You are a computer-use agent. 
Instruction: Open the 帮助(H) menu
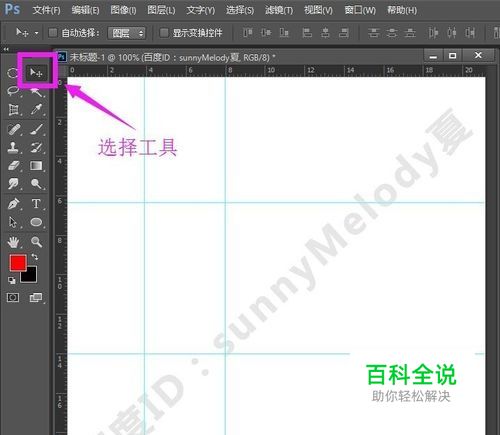click(x=402, y=10)
